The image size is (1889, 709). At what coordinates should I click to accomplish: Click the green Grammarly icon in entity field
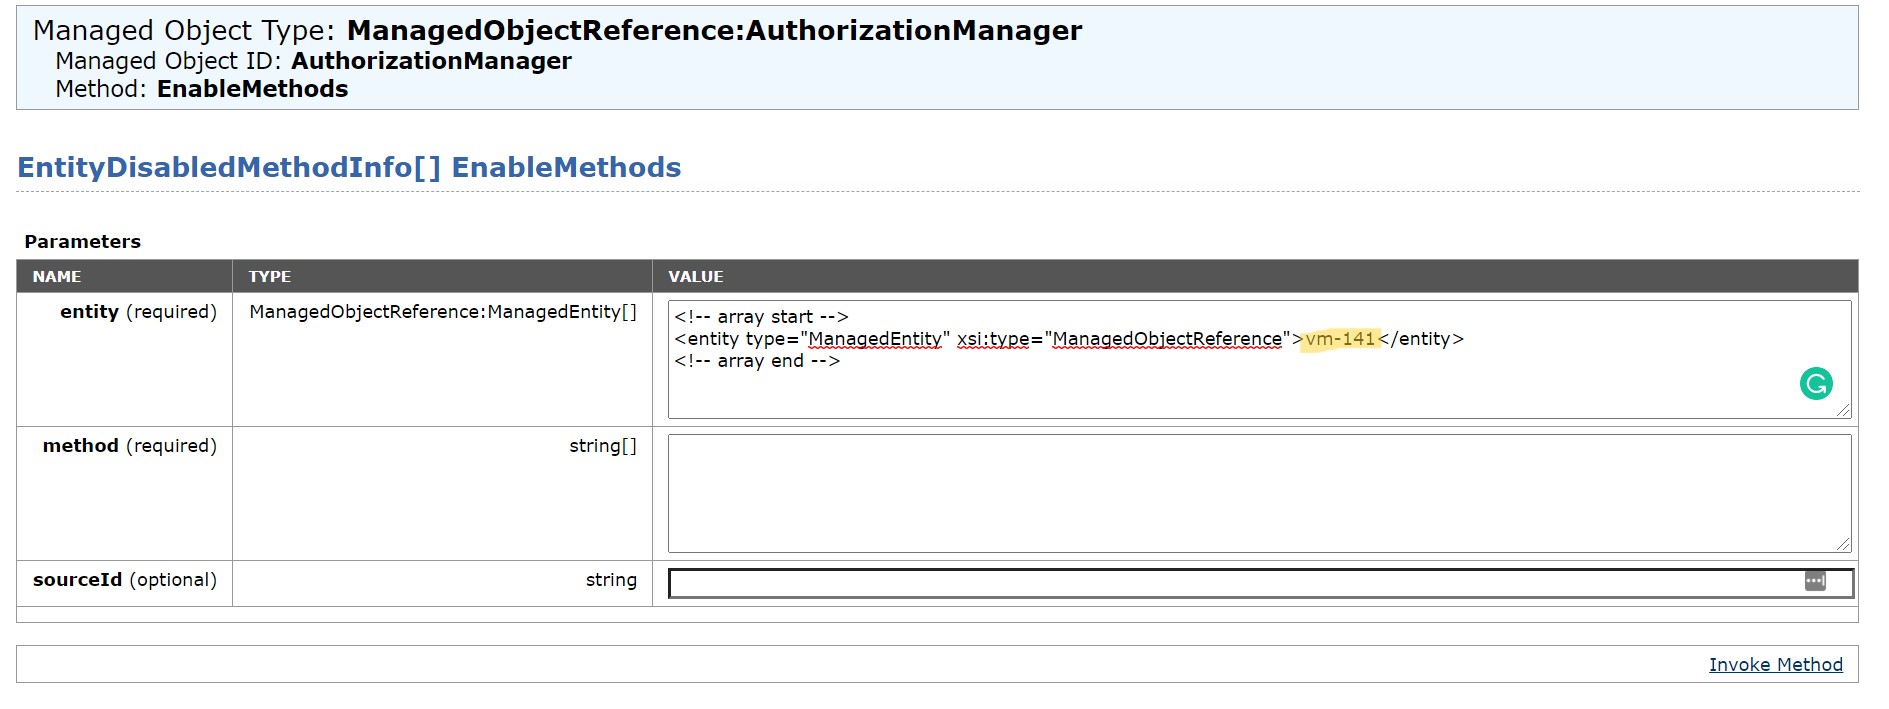[1816, 383]
